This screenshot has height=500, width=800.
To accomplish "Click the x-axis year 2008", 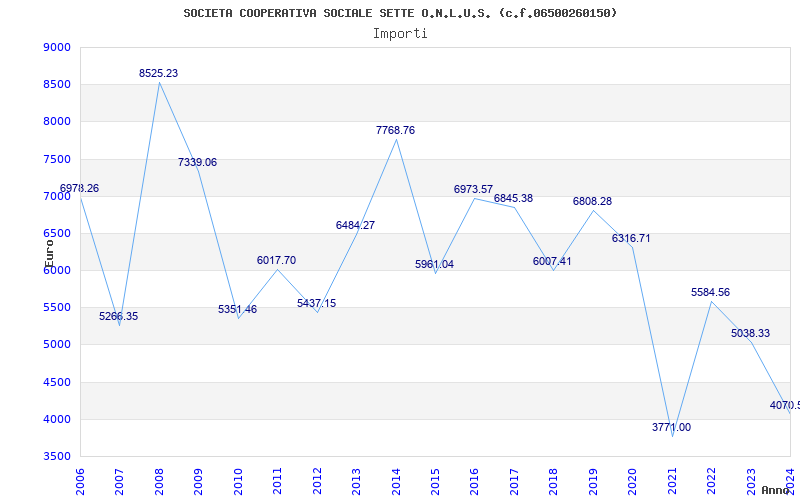I will pyautogui.click(x=159, y=481).
